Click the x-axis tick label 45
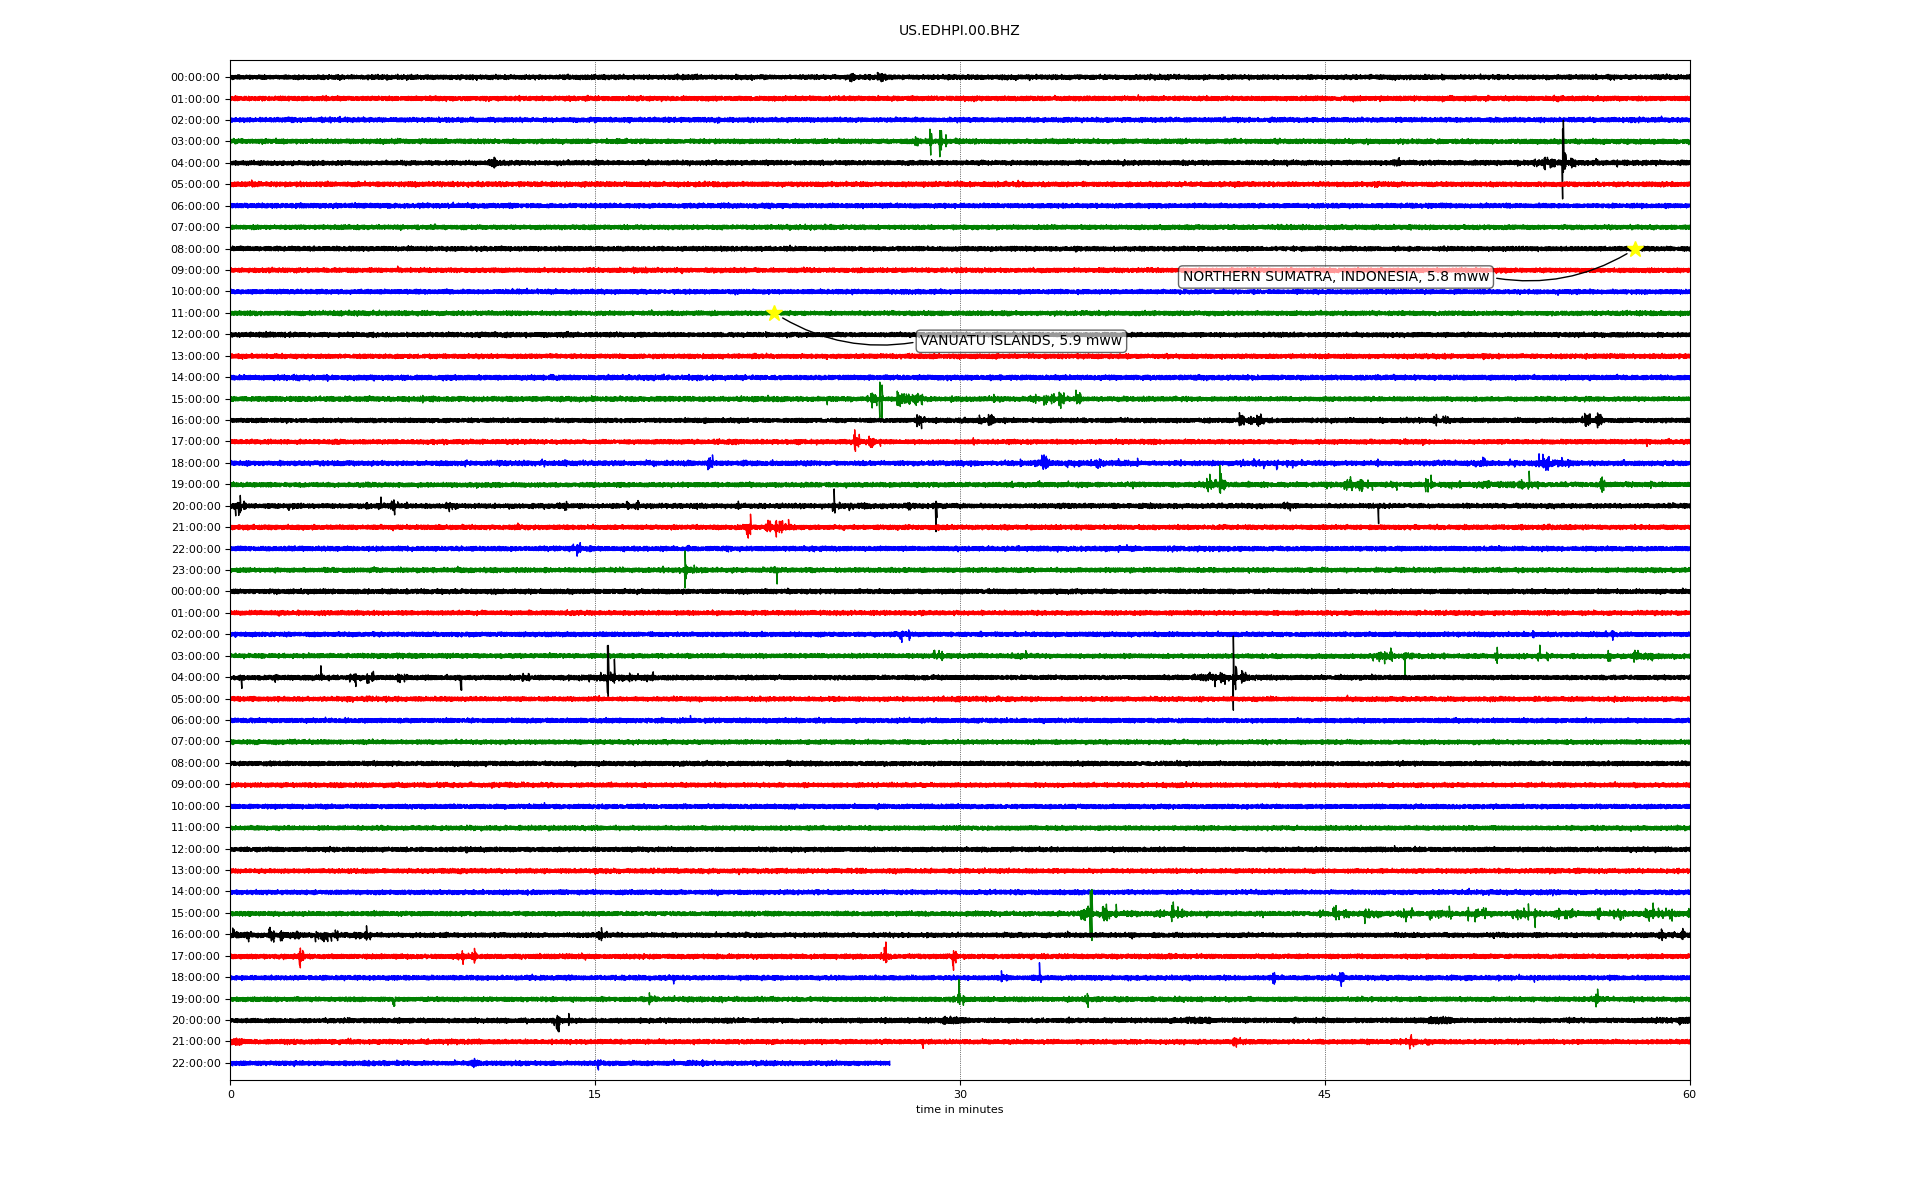1920x1200 pixels. 1325,1094
